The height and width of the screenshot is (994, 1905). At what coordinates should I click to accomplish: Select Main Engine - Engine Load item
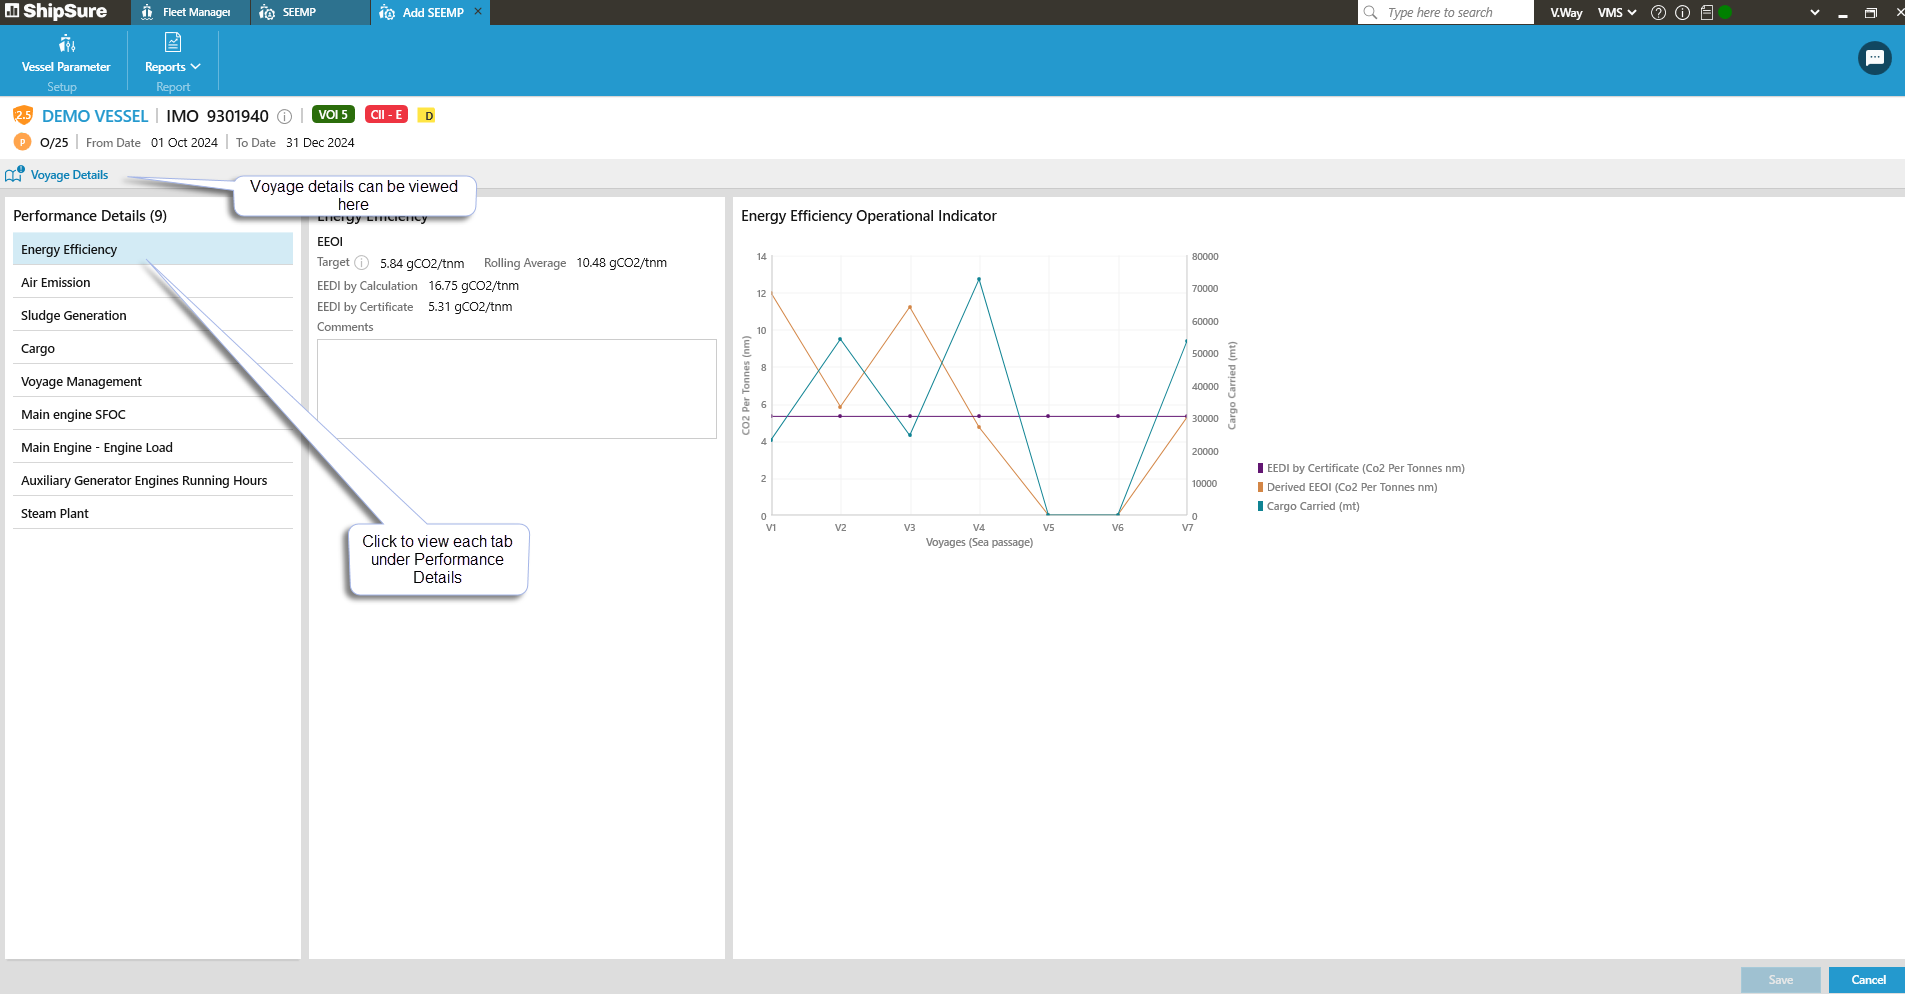153,447
